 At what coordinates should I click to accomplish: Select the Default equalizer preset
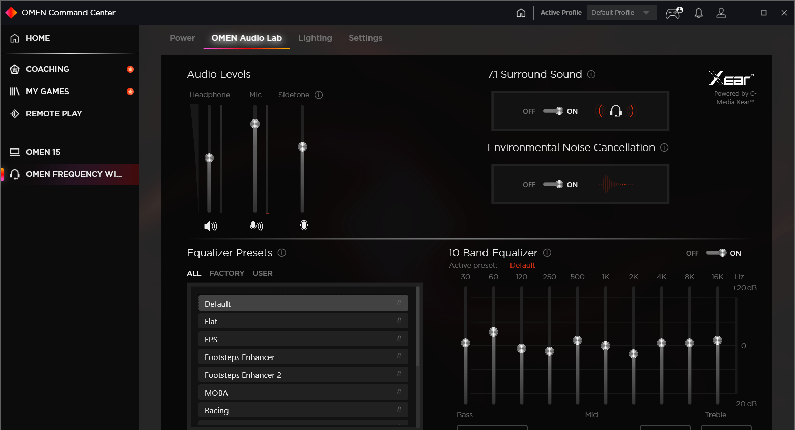(303, 303)
